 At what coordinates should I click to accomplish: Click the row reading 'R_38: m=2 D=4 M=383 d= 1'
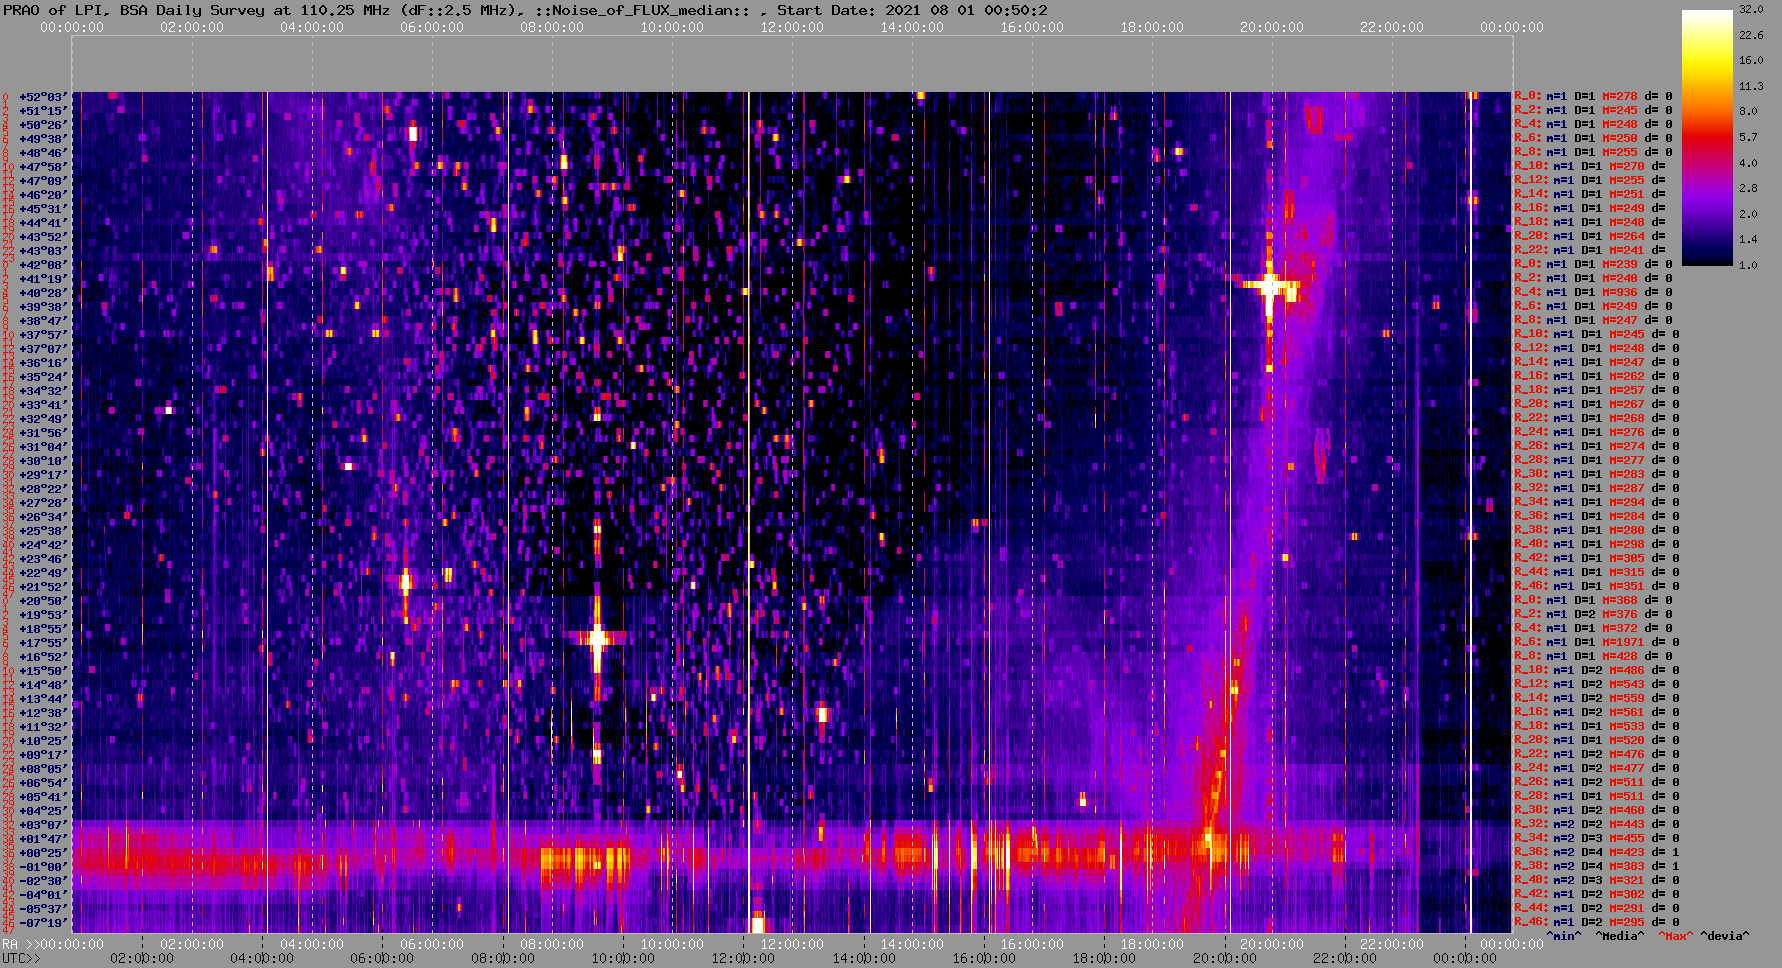point(1596,867)
